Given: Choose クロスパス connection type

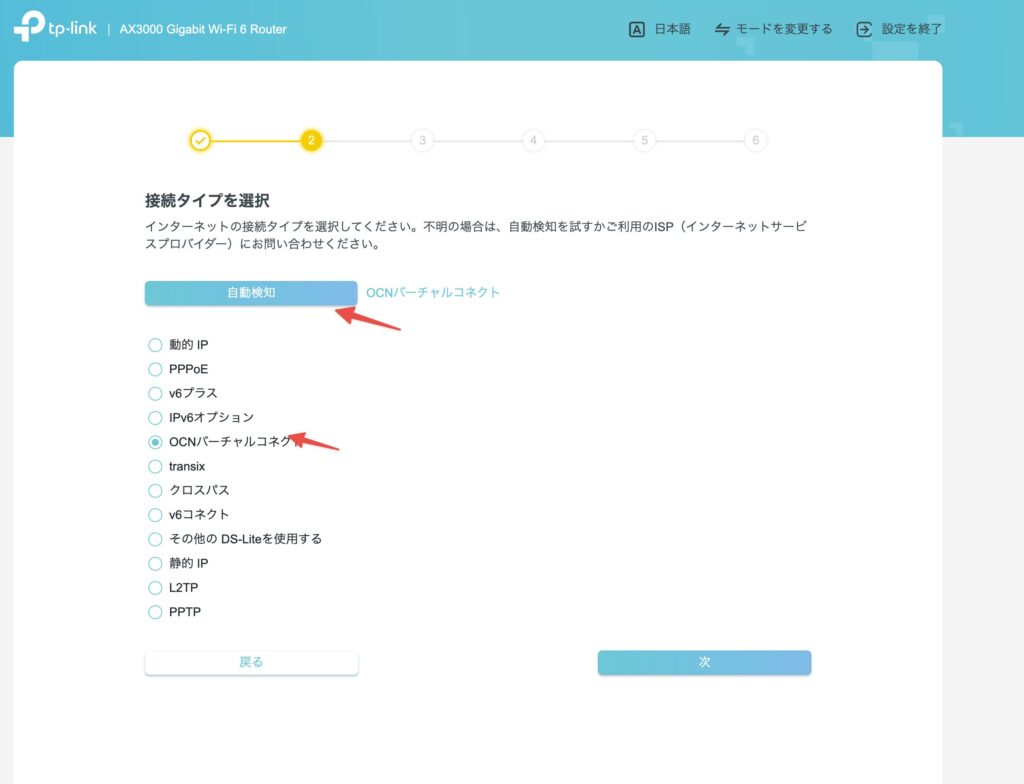Looking at the screenshot, I should click(x=155, y=491).
